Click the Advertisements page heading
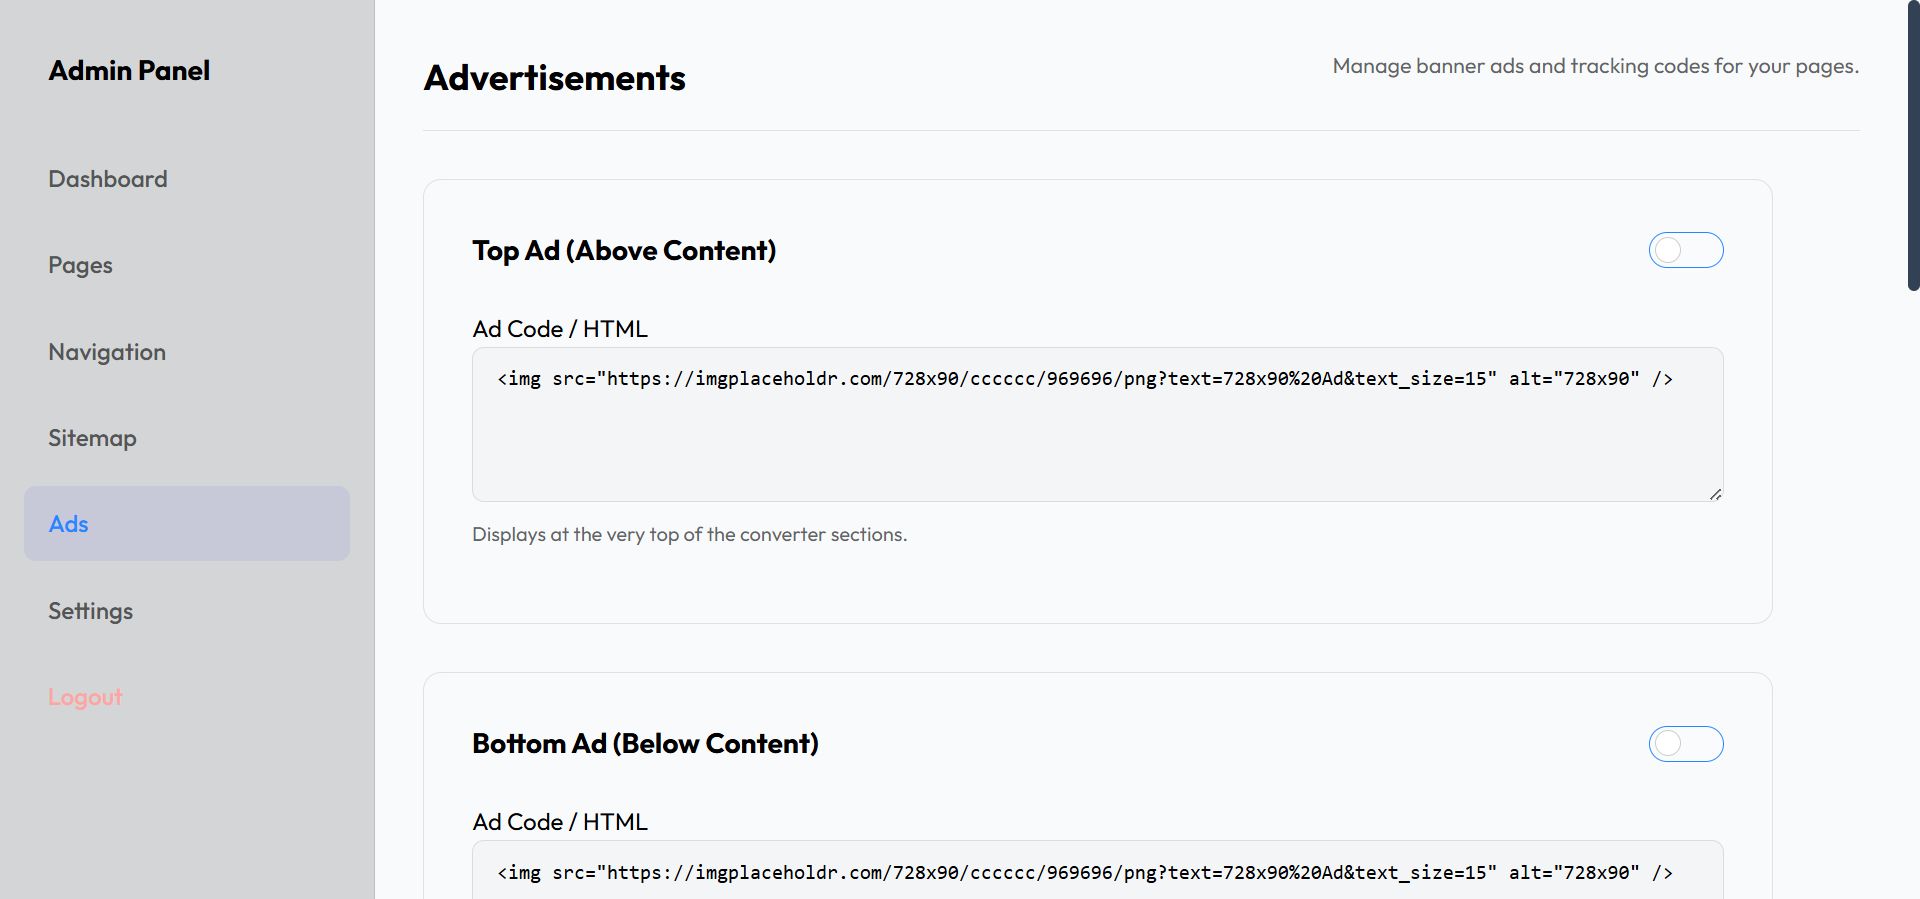 coord(554,78)
